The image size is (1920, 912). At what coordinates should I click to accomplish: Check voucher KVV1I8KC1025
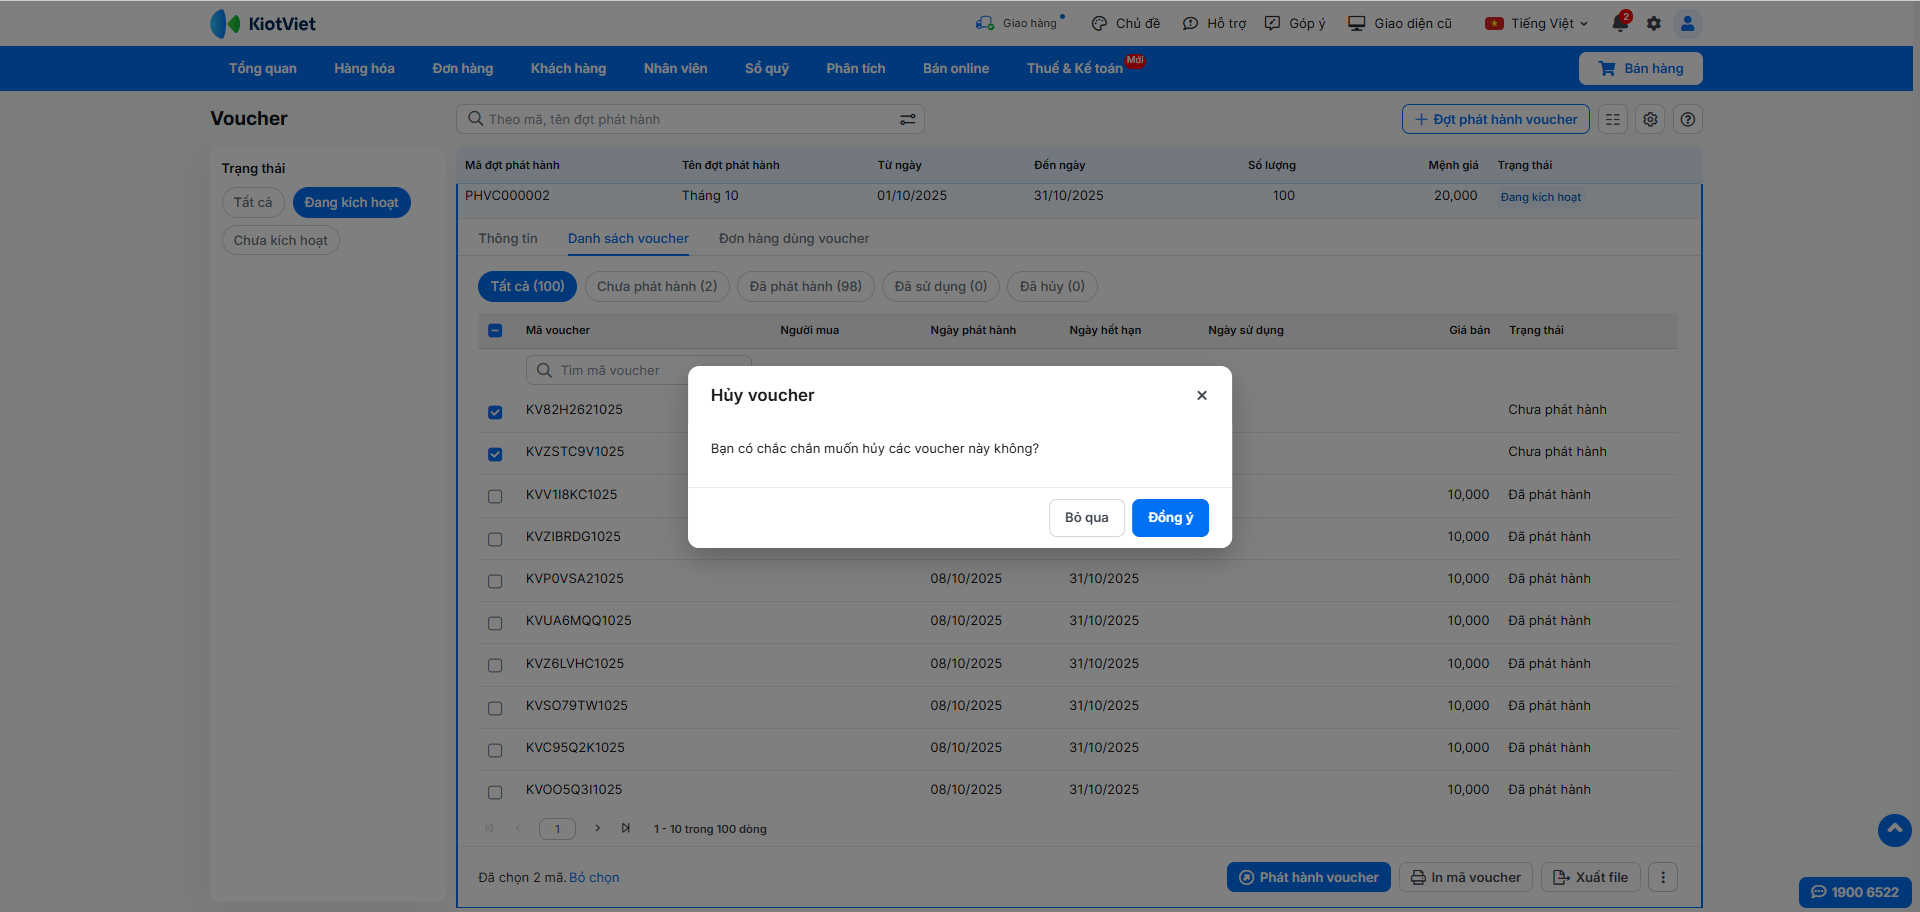point(495,496)
